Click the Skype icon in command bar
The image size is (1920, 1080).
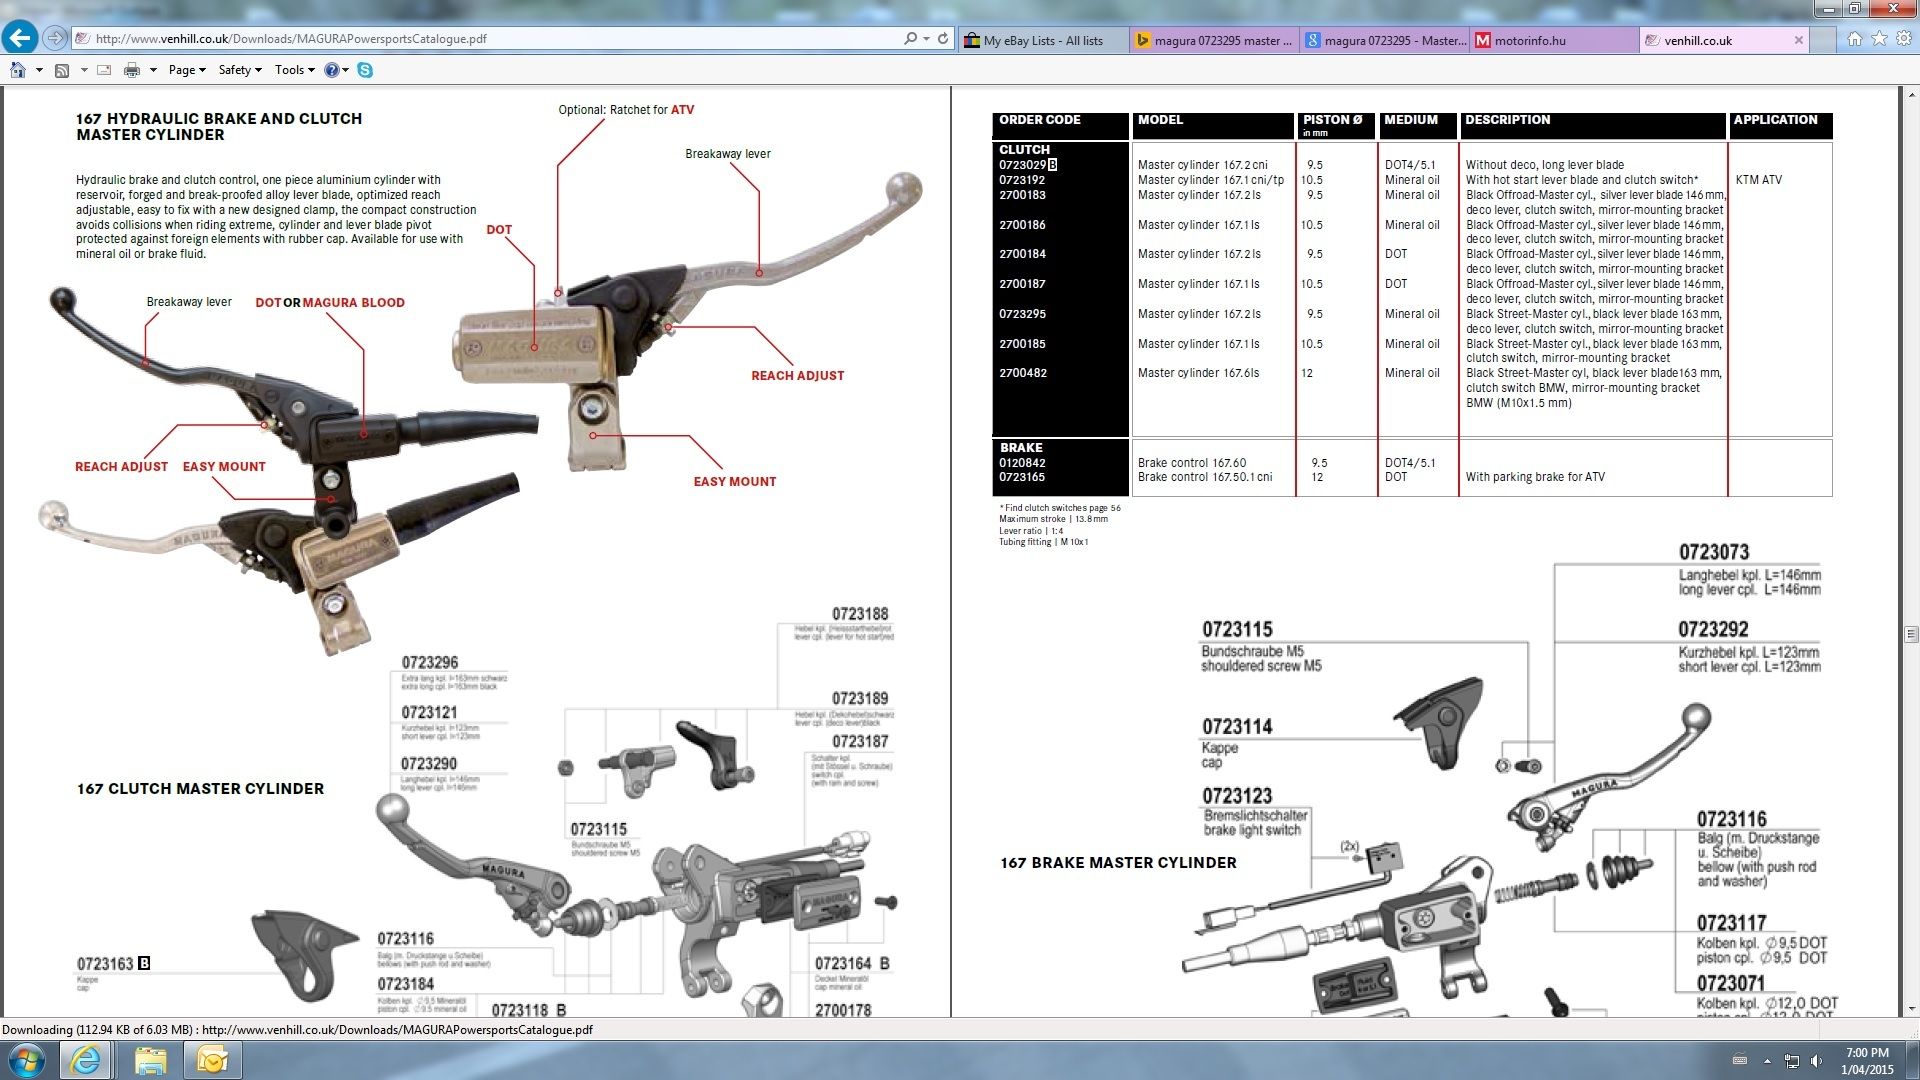[x=365, y=70]
